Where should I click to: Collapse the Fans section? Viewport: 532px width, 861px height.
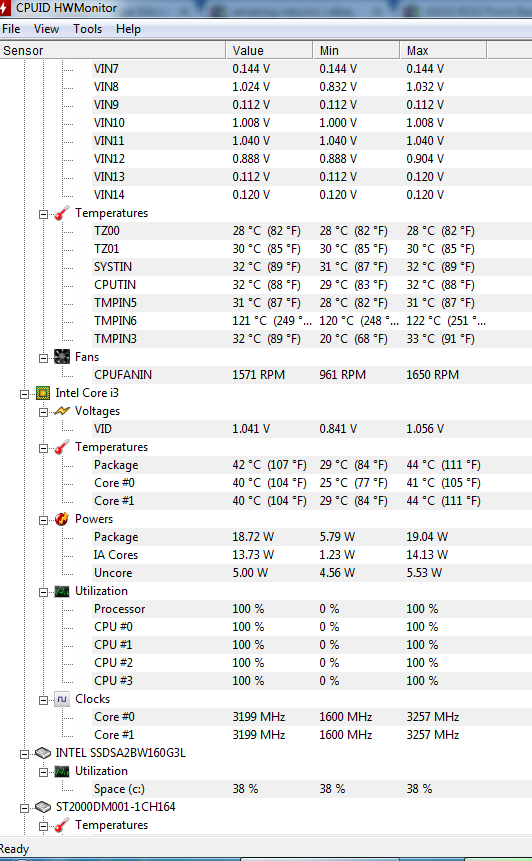point(43,358)
